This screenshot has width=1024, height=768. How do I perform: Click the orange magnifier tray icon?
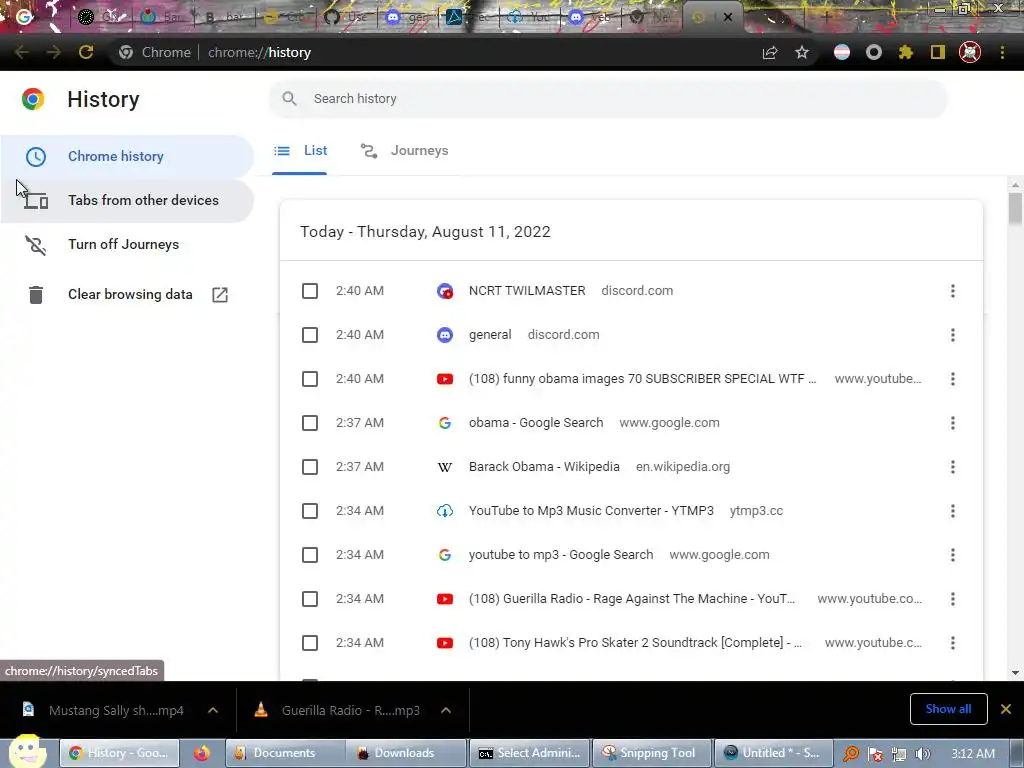(x=851, y=754)
